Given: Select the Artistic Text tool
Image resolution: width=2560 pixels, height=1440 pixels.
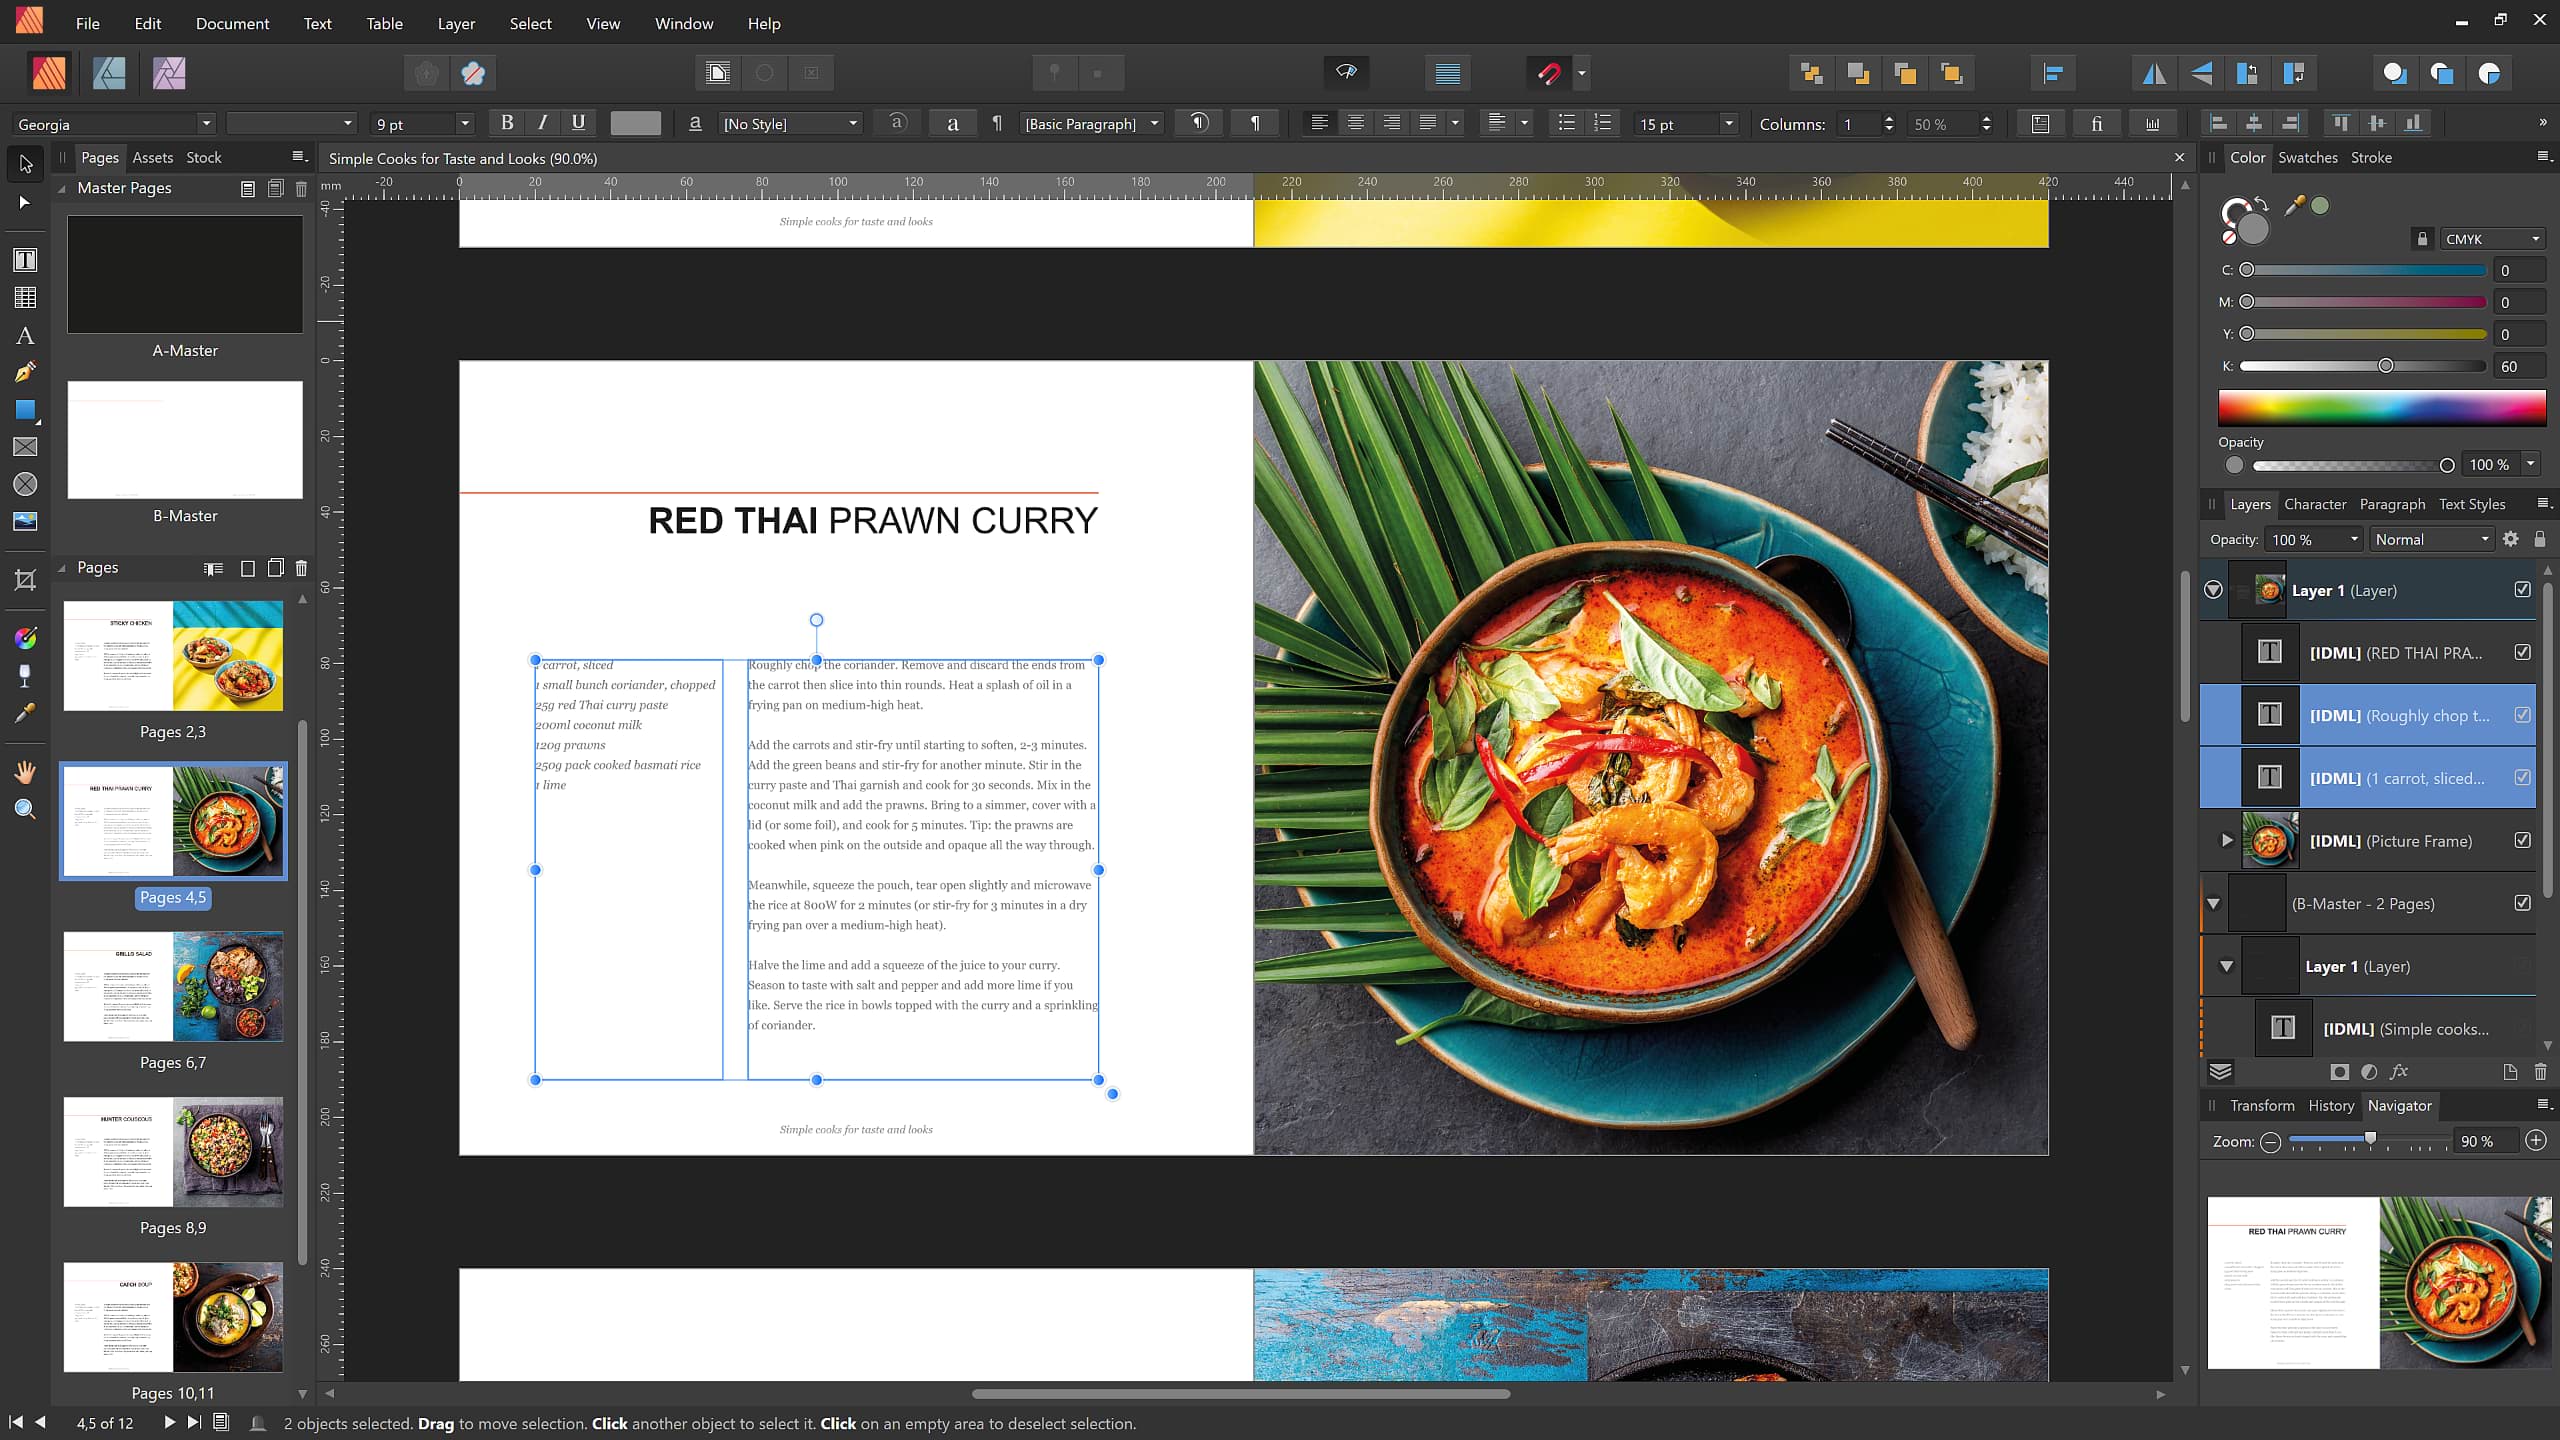Looking at the screenshot, I should click(25, 335).
